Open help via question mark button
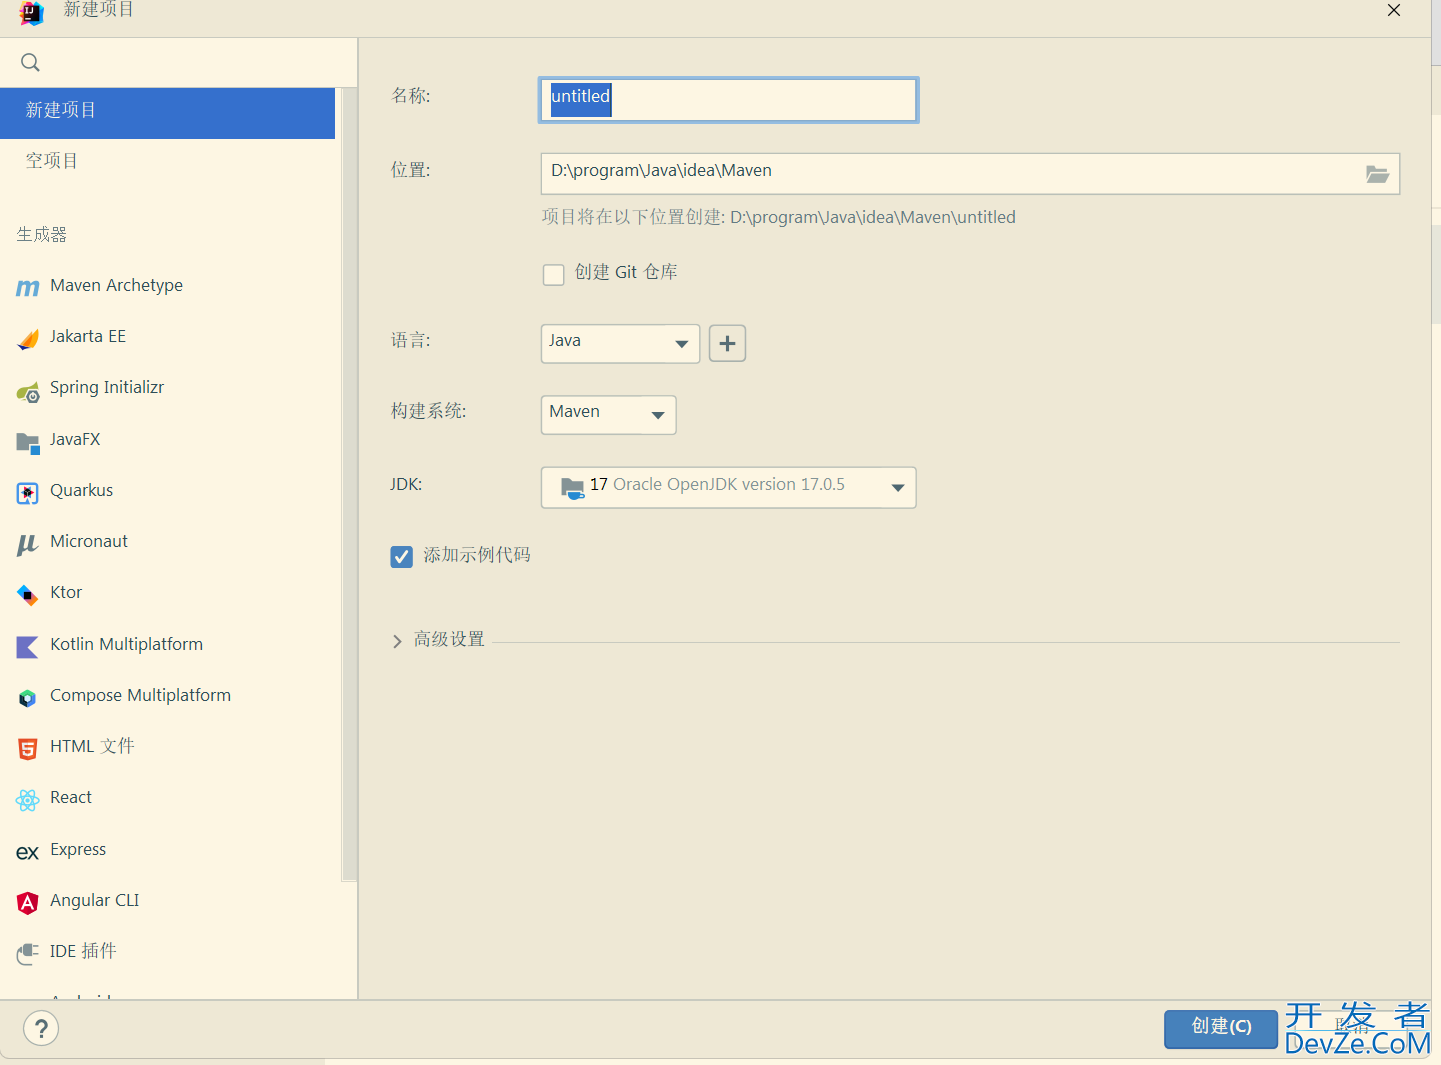This screenshot has height=1065, width=1441. click(x=41, y=1028)
